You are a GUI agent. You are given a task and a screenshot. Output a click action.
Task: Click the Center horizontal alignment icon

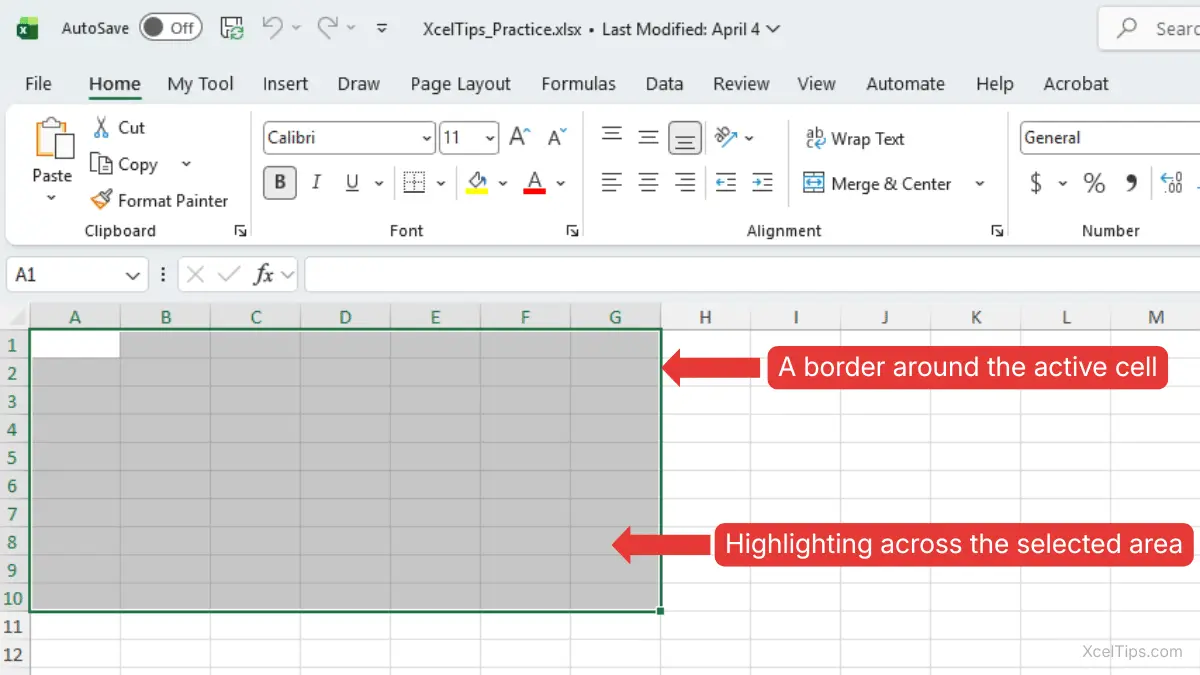648,182
